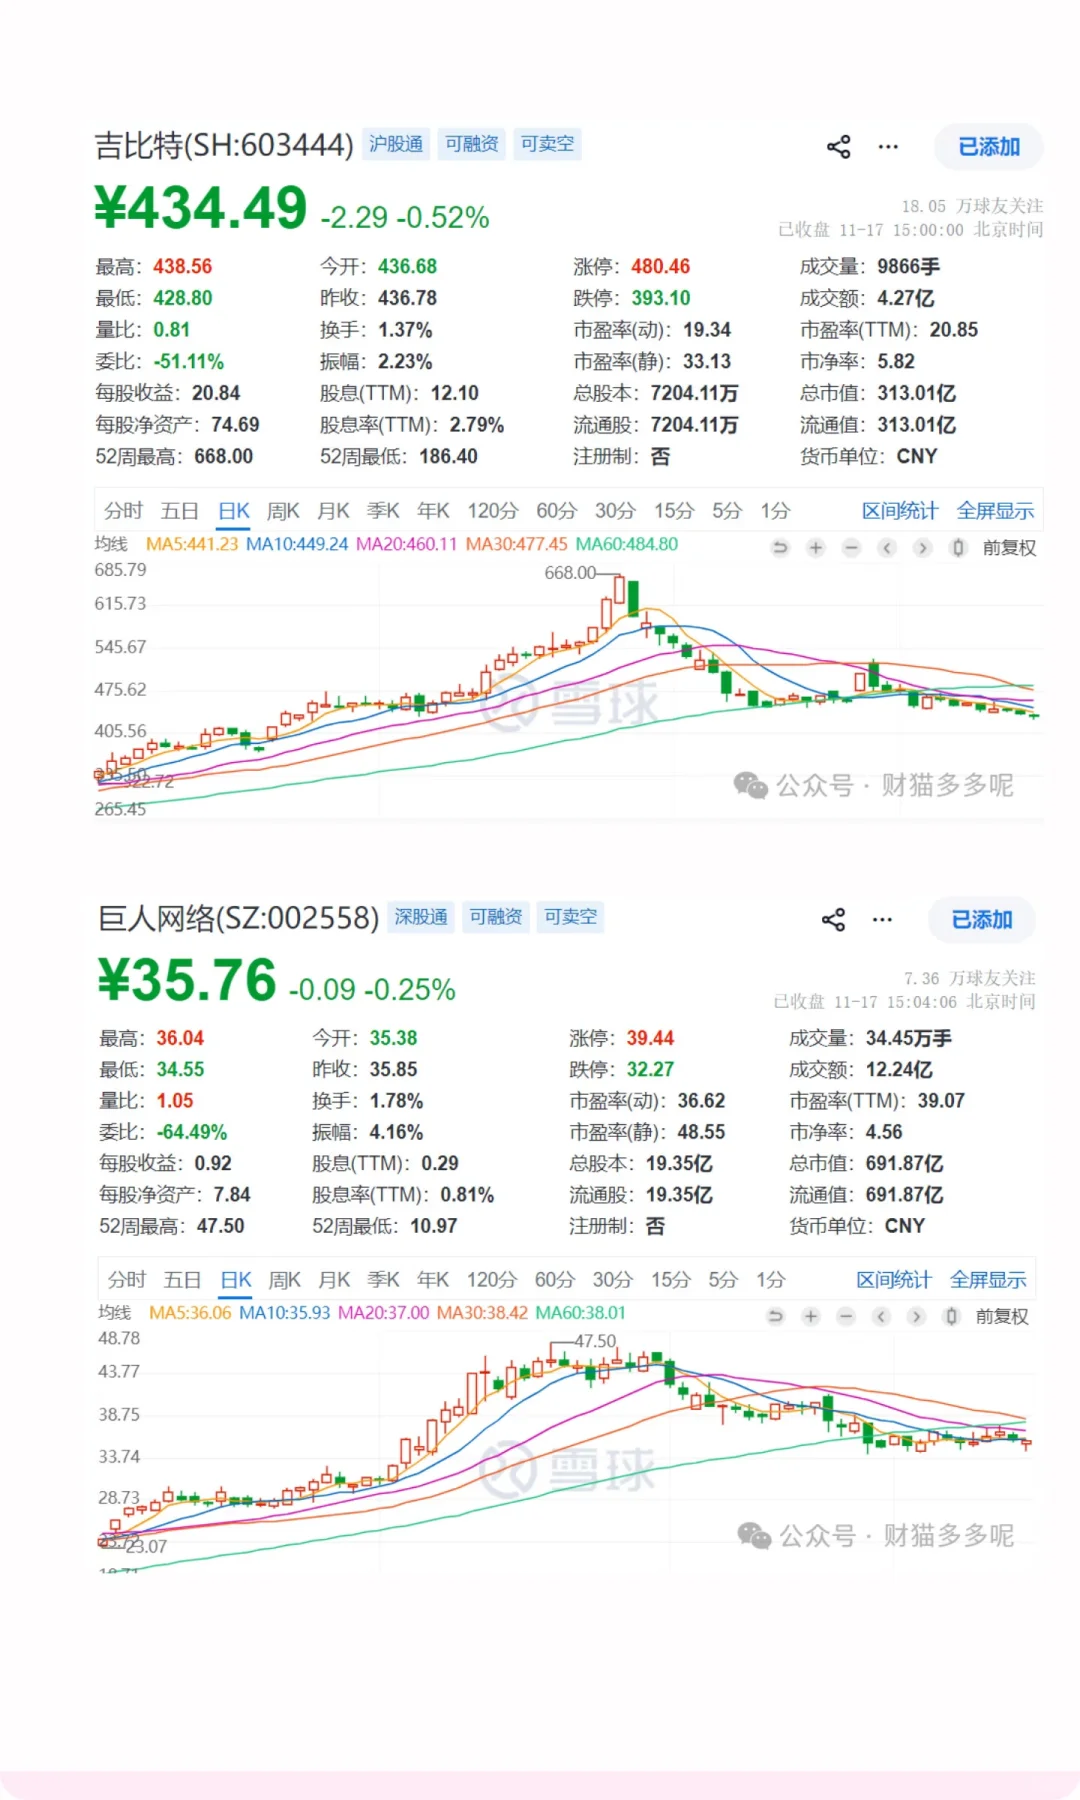1080x1800 pixels.
Task: Select the 120分 tab in 巨人网络 chart
Action: pyautogui.click(x=492, y=1280)
